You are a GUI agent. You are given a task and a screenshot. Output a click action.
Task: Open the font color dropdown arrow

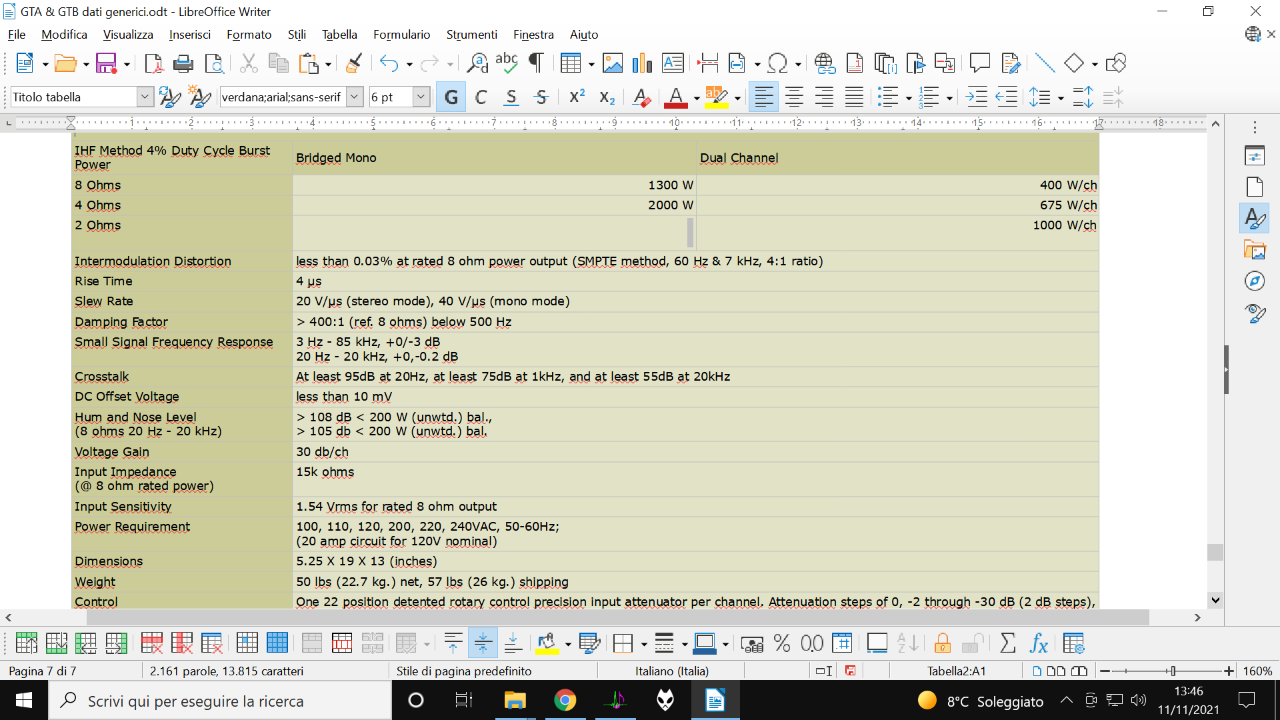tap(695, 97)
